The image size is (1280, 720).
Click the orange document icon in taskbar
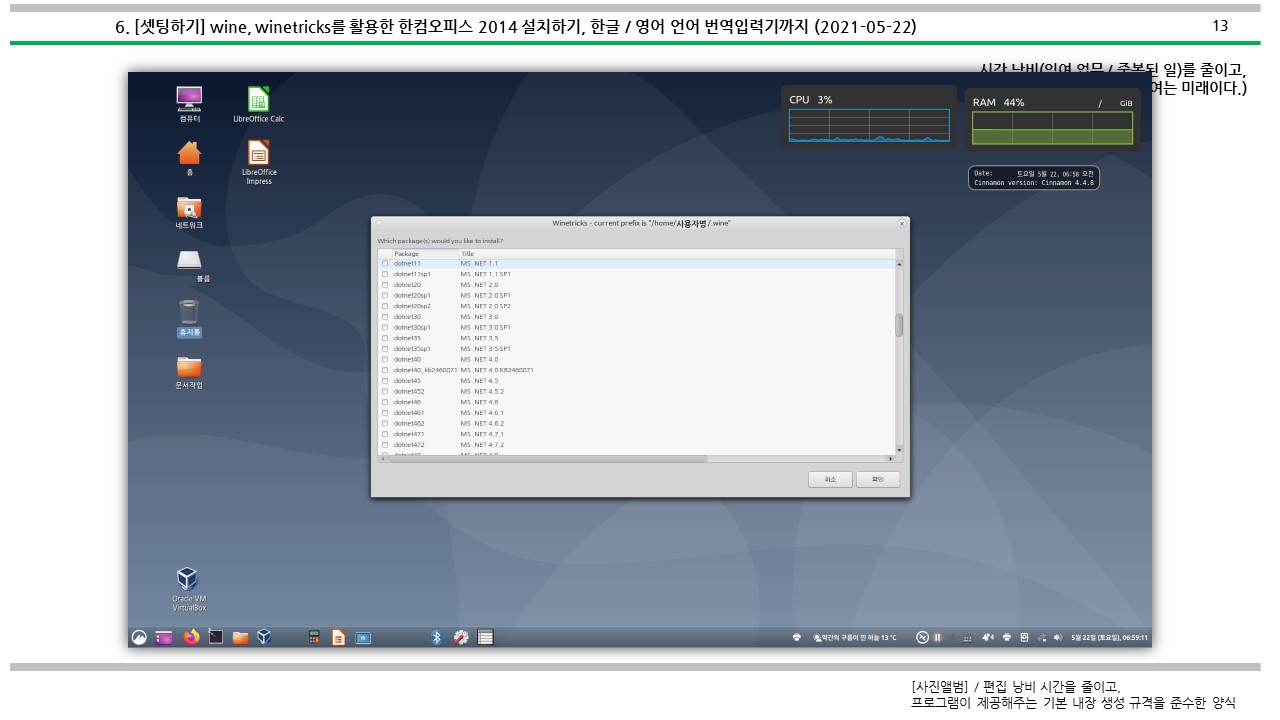[338, 637]
